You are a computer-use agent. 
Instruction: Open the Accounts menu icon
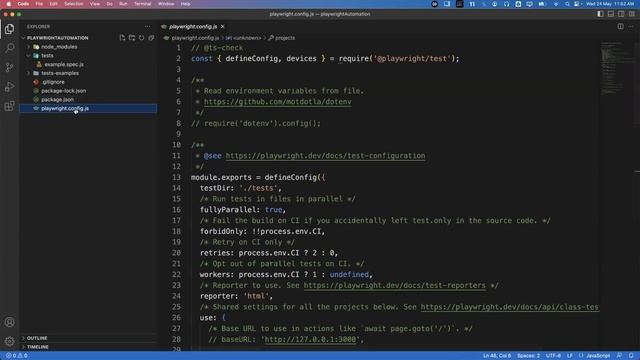coord(9,322)
